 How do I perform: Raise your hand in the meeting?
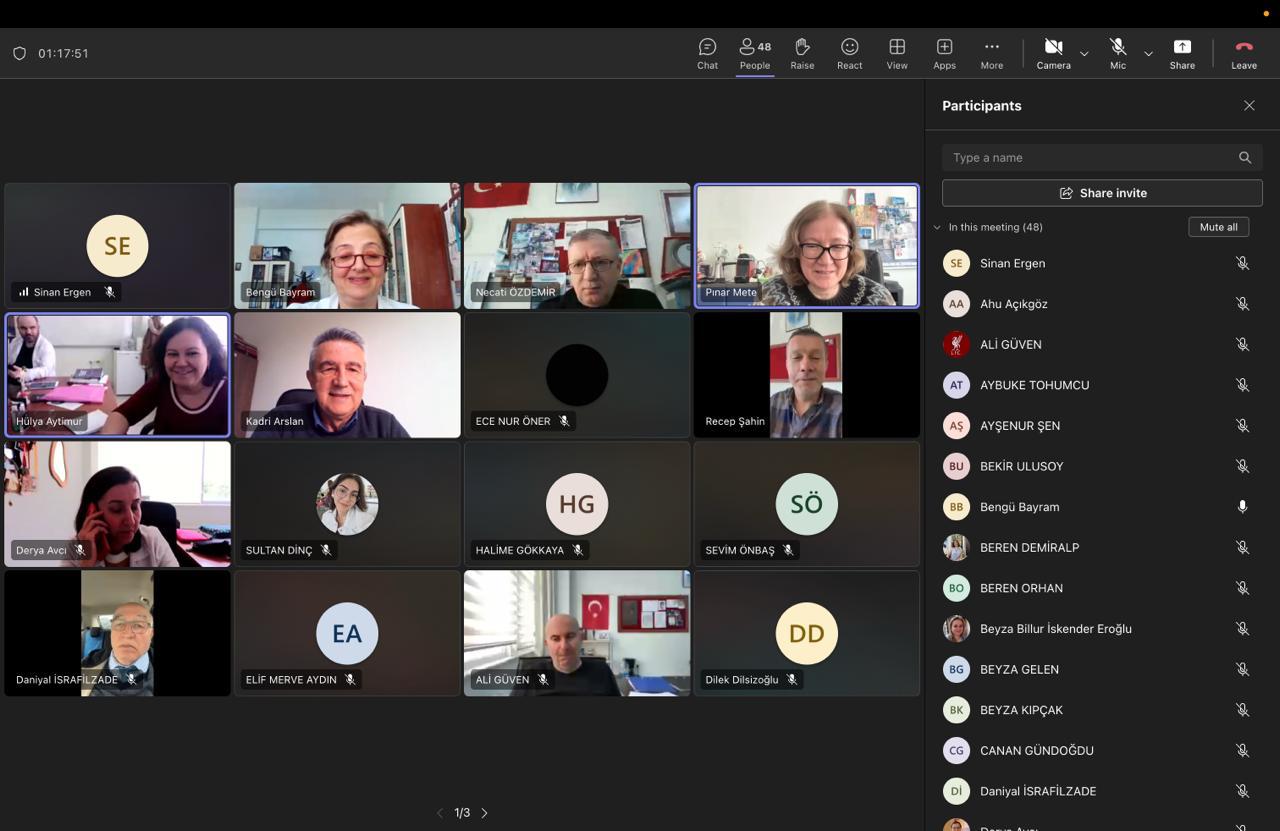click(x=802, y=53)
